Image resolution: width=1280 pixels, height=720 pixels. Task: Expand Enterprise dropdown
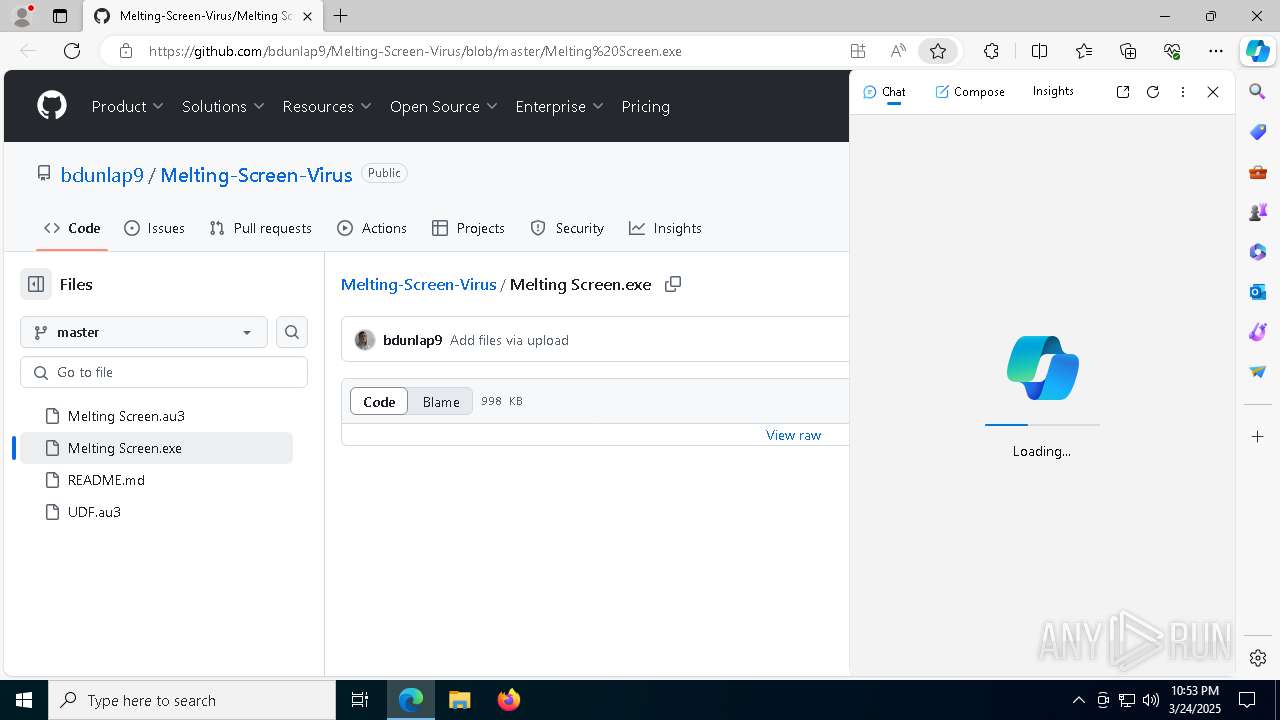click(x=560, y=106)
